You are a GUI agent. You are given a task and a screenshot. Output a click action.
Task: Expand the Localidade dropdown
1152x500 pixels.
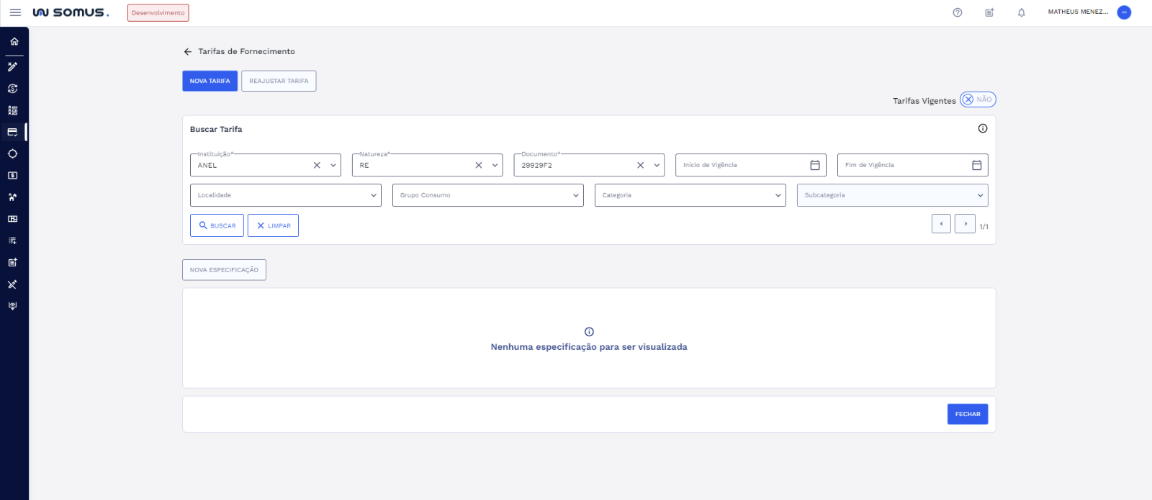[285, 195]
